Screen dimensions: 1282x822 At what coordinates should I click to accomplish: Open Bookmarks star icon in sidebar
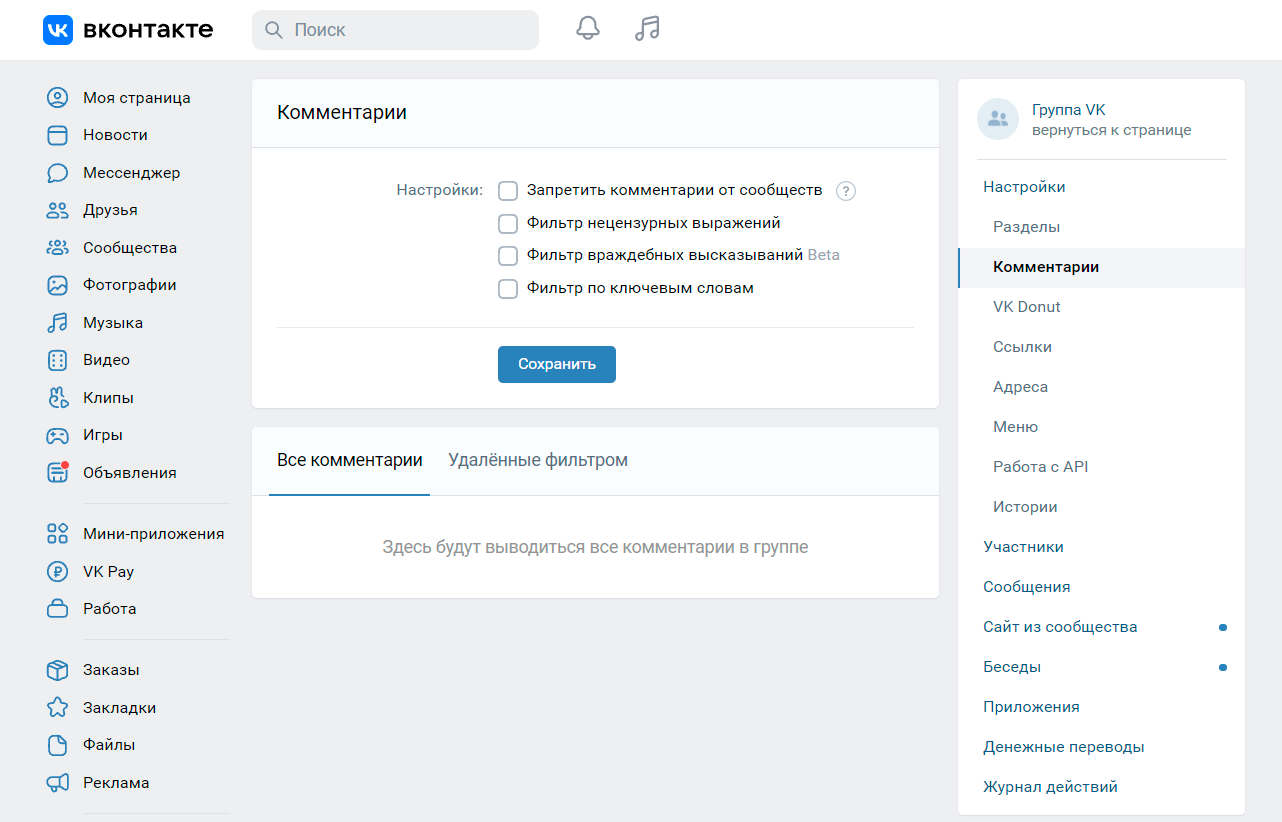point(58,708)
